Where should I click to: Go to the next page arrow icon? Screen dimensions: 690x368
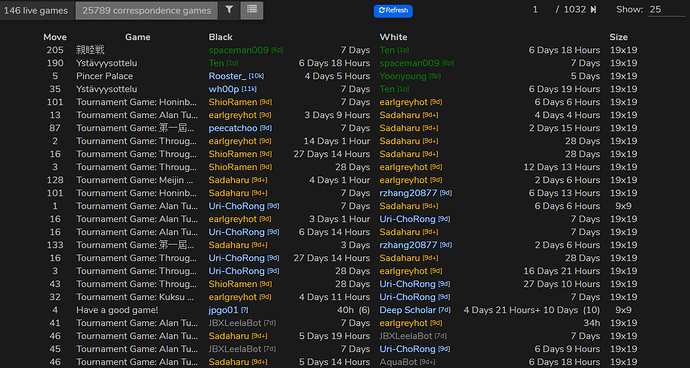point(593,10)
